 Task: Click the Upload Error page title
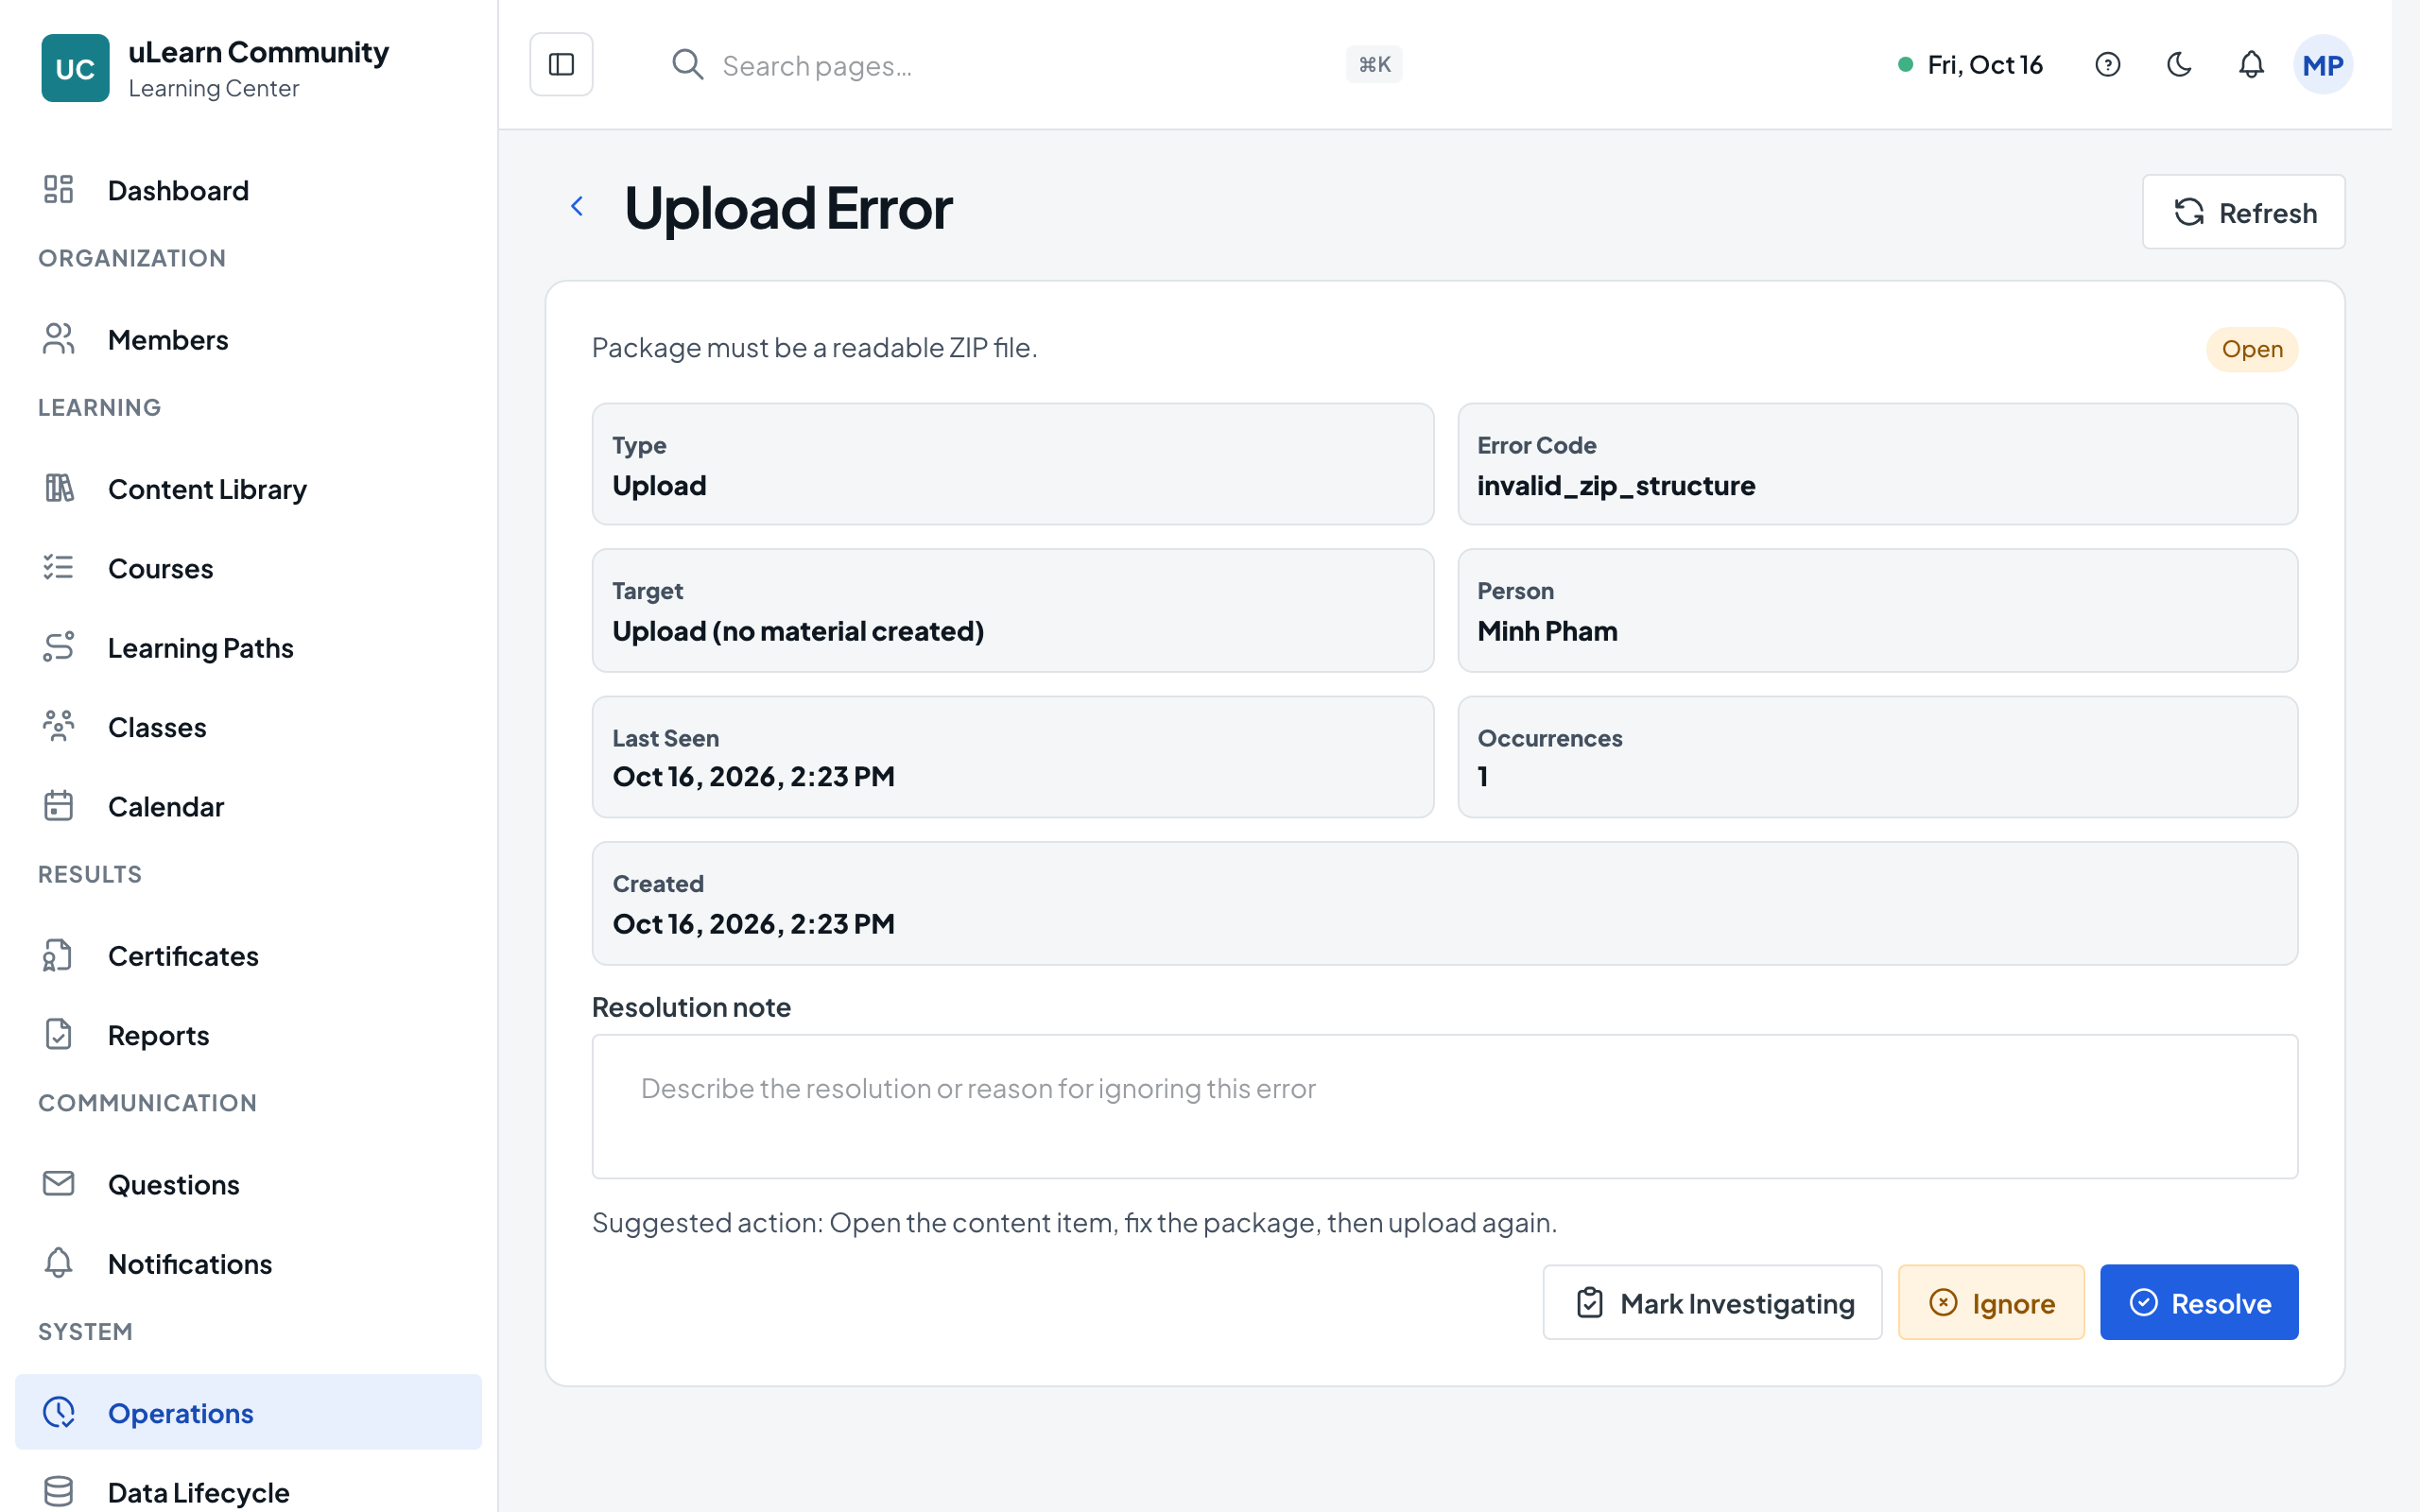pos(788,208)
